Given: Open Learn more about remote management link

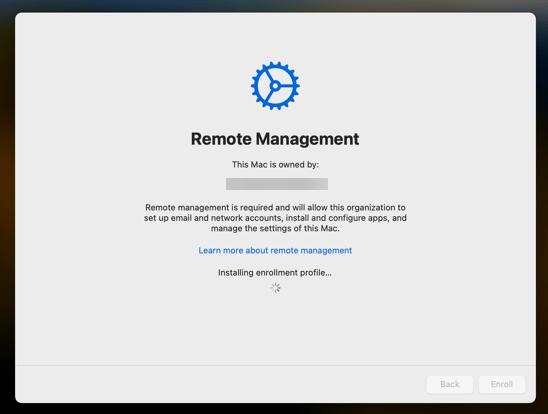Looking at the screenshot, I should pos(275,250).
